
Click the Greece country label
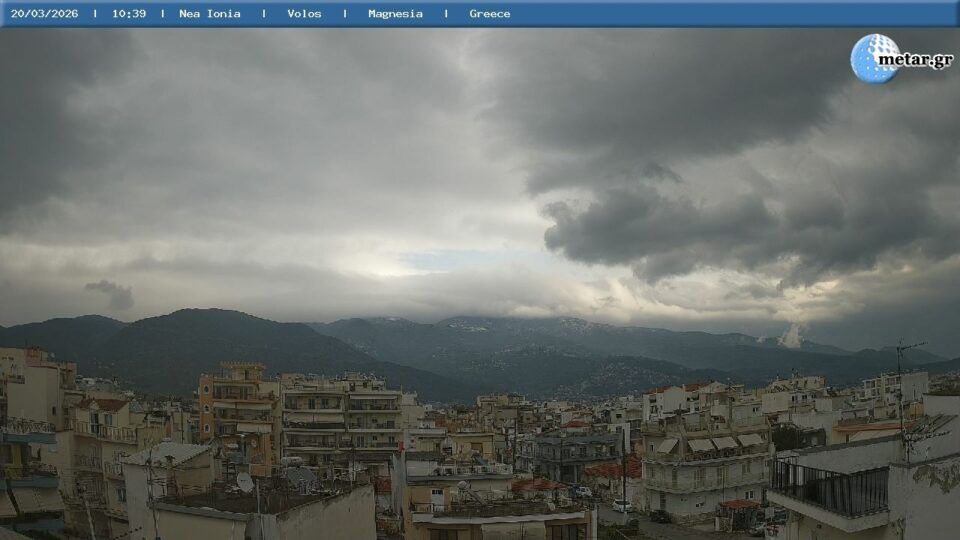tap(490, 14)
